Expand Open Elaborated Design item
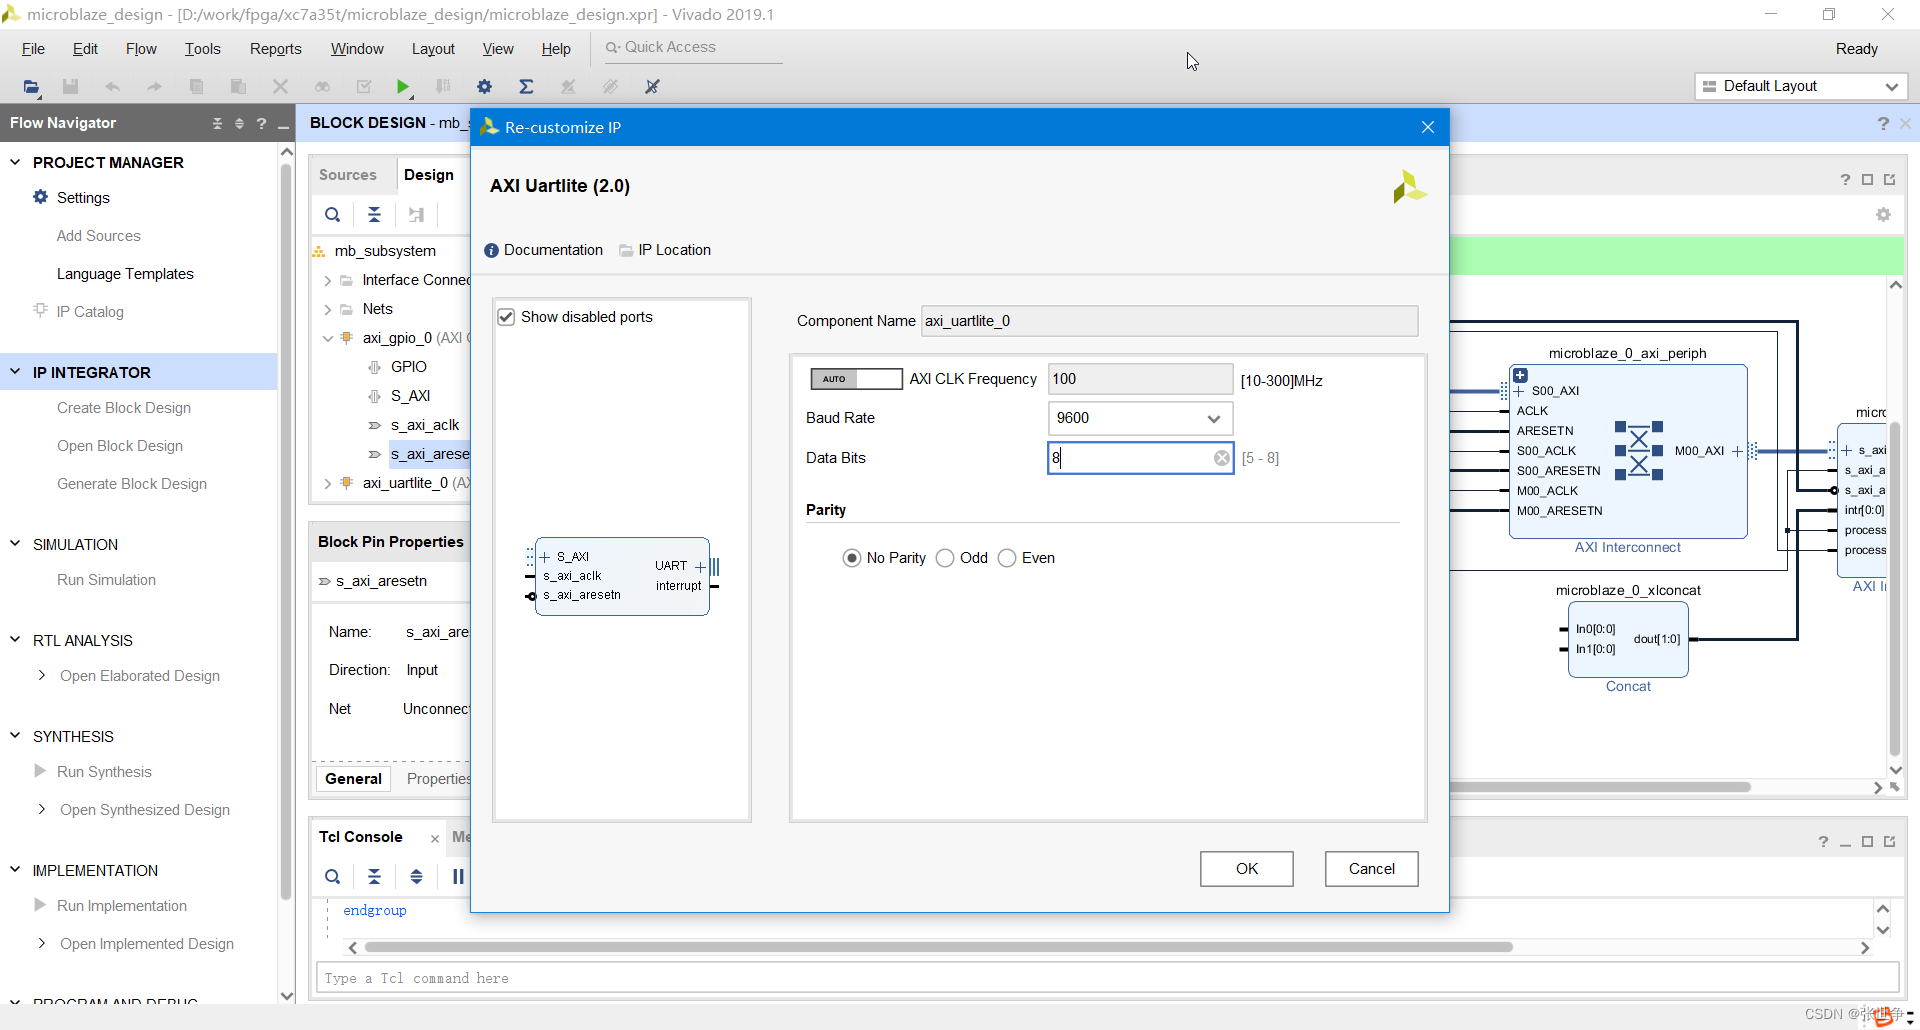Viewport: 1920px width, 1030px height. [41, 675]
